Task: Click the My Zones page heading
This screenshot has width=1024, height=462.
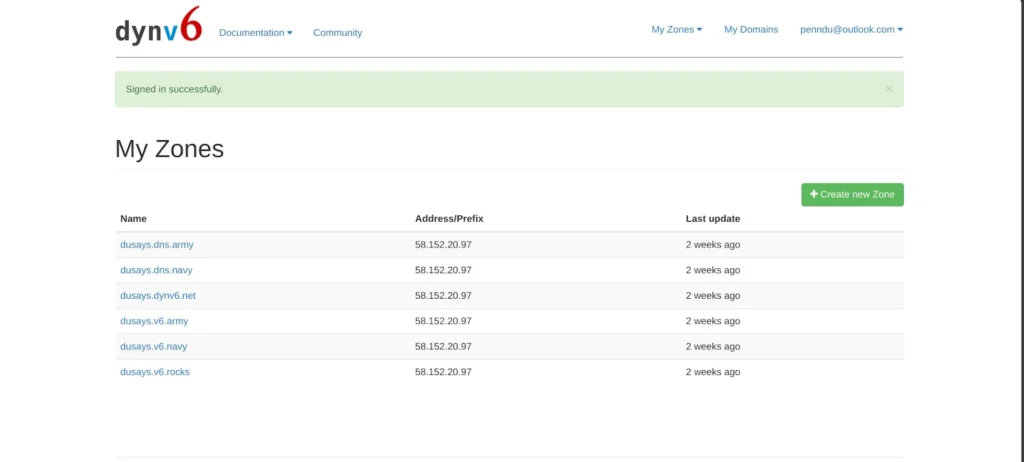Action: (x=169, y=149)
